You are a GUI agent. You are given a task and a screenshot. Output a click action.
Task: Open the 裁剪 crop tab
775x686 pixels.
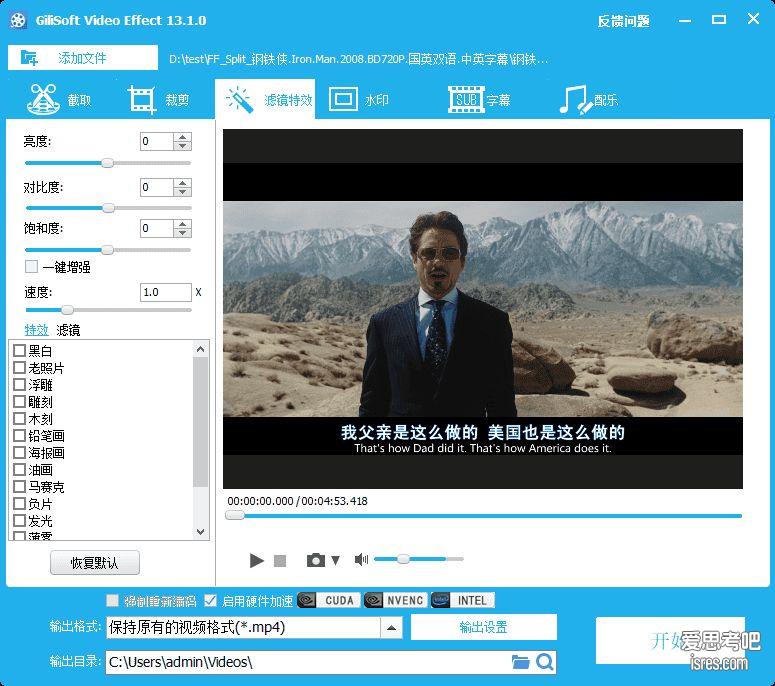[x=158, y=100]
